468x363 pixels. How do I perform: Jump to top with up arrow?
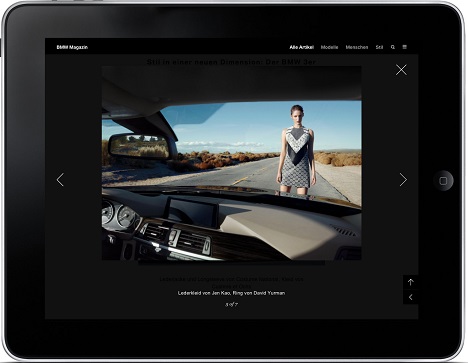click(x=410, y=282)
